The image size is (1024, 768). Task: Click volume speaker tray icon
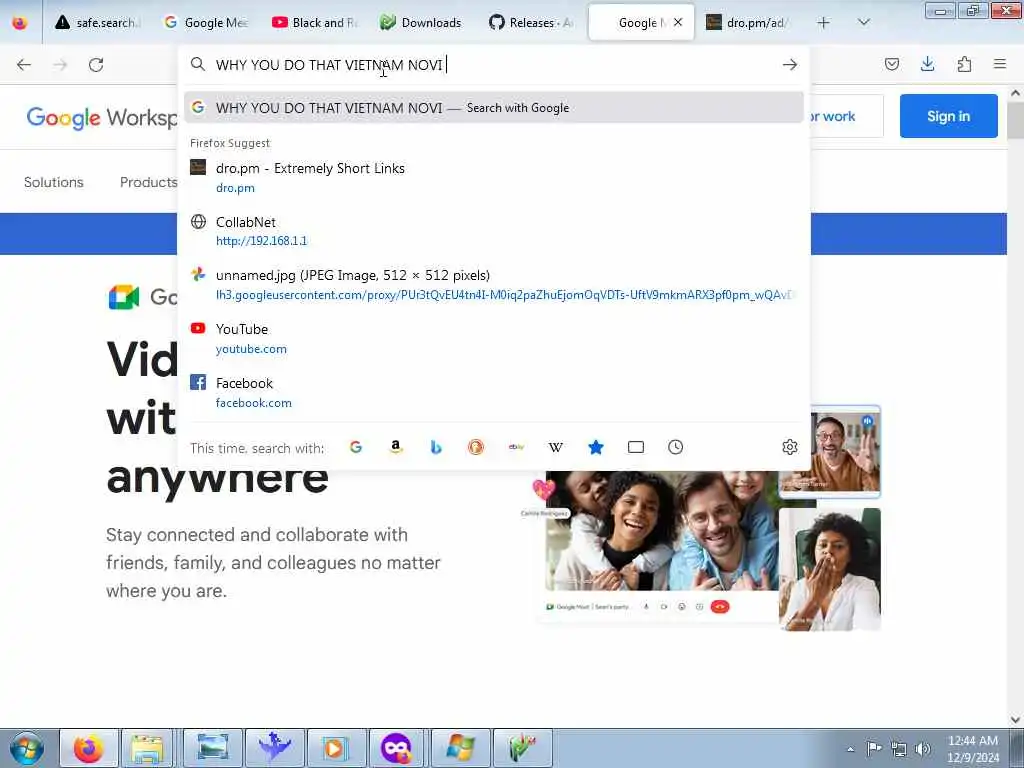click(x=923, y=748)
